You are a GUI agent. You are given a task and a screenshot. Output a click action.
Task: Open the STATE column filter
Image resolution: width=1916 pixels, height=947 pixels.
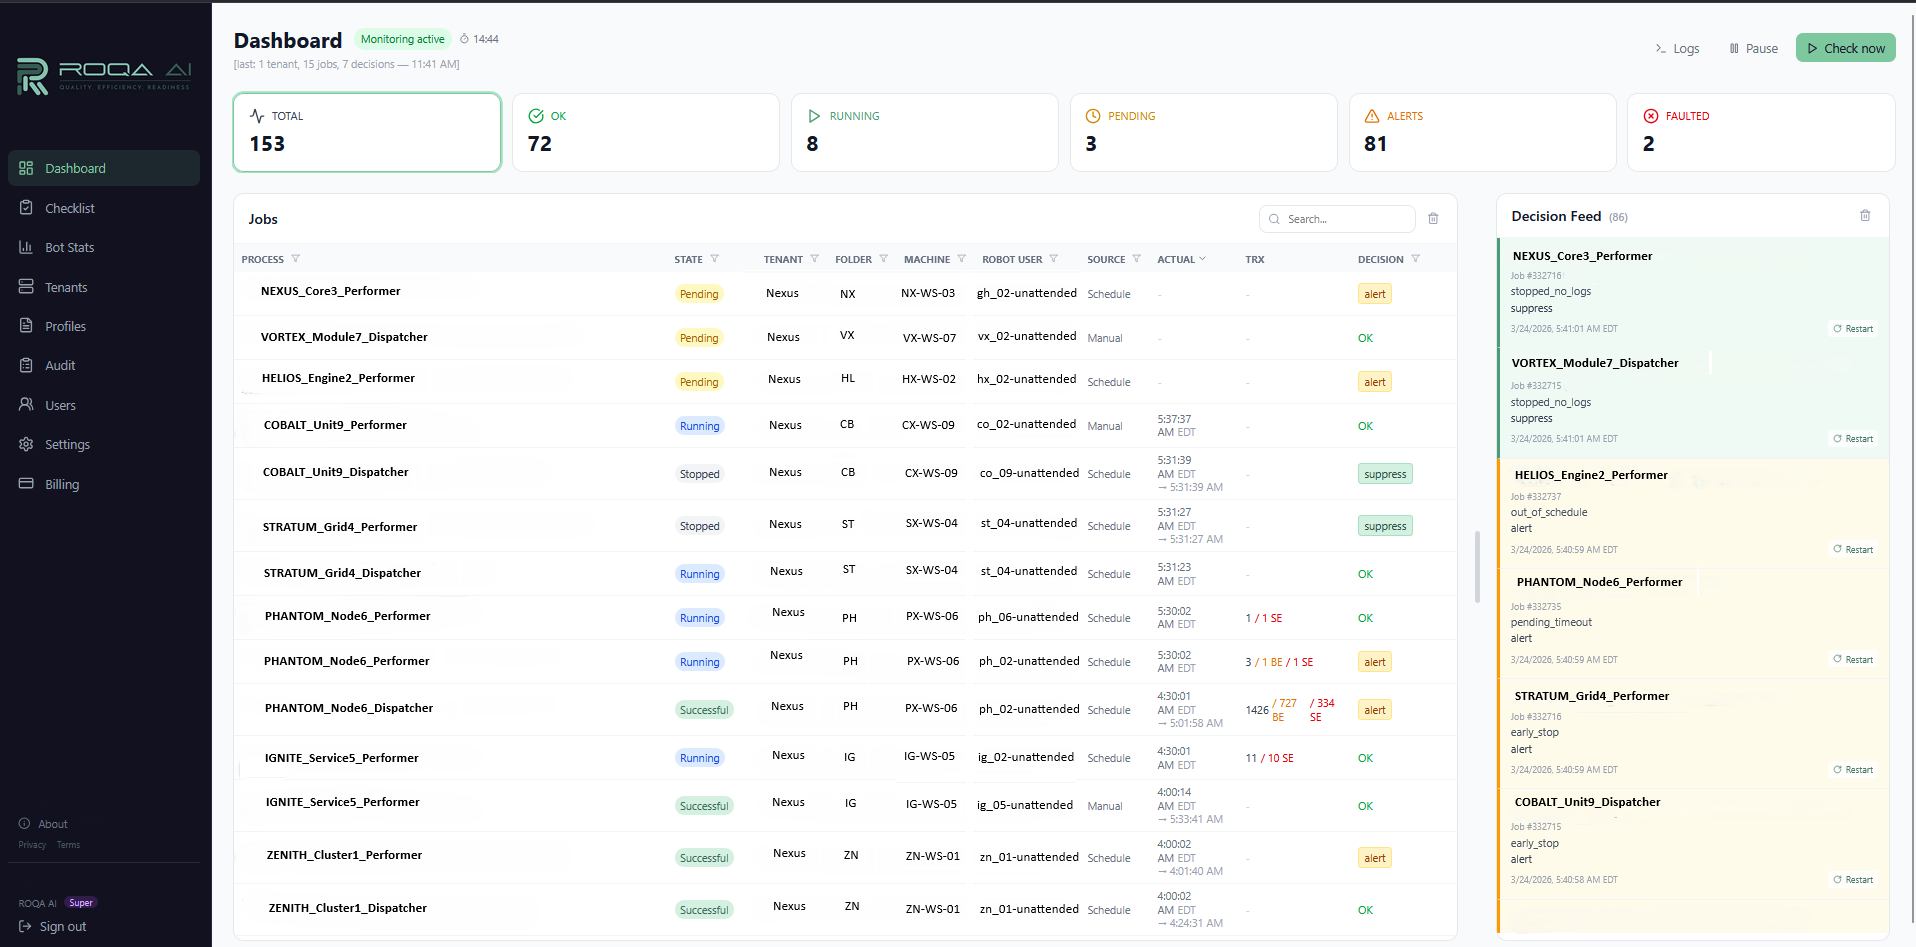[716, 258]
